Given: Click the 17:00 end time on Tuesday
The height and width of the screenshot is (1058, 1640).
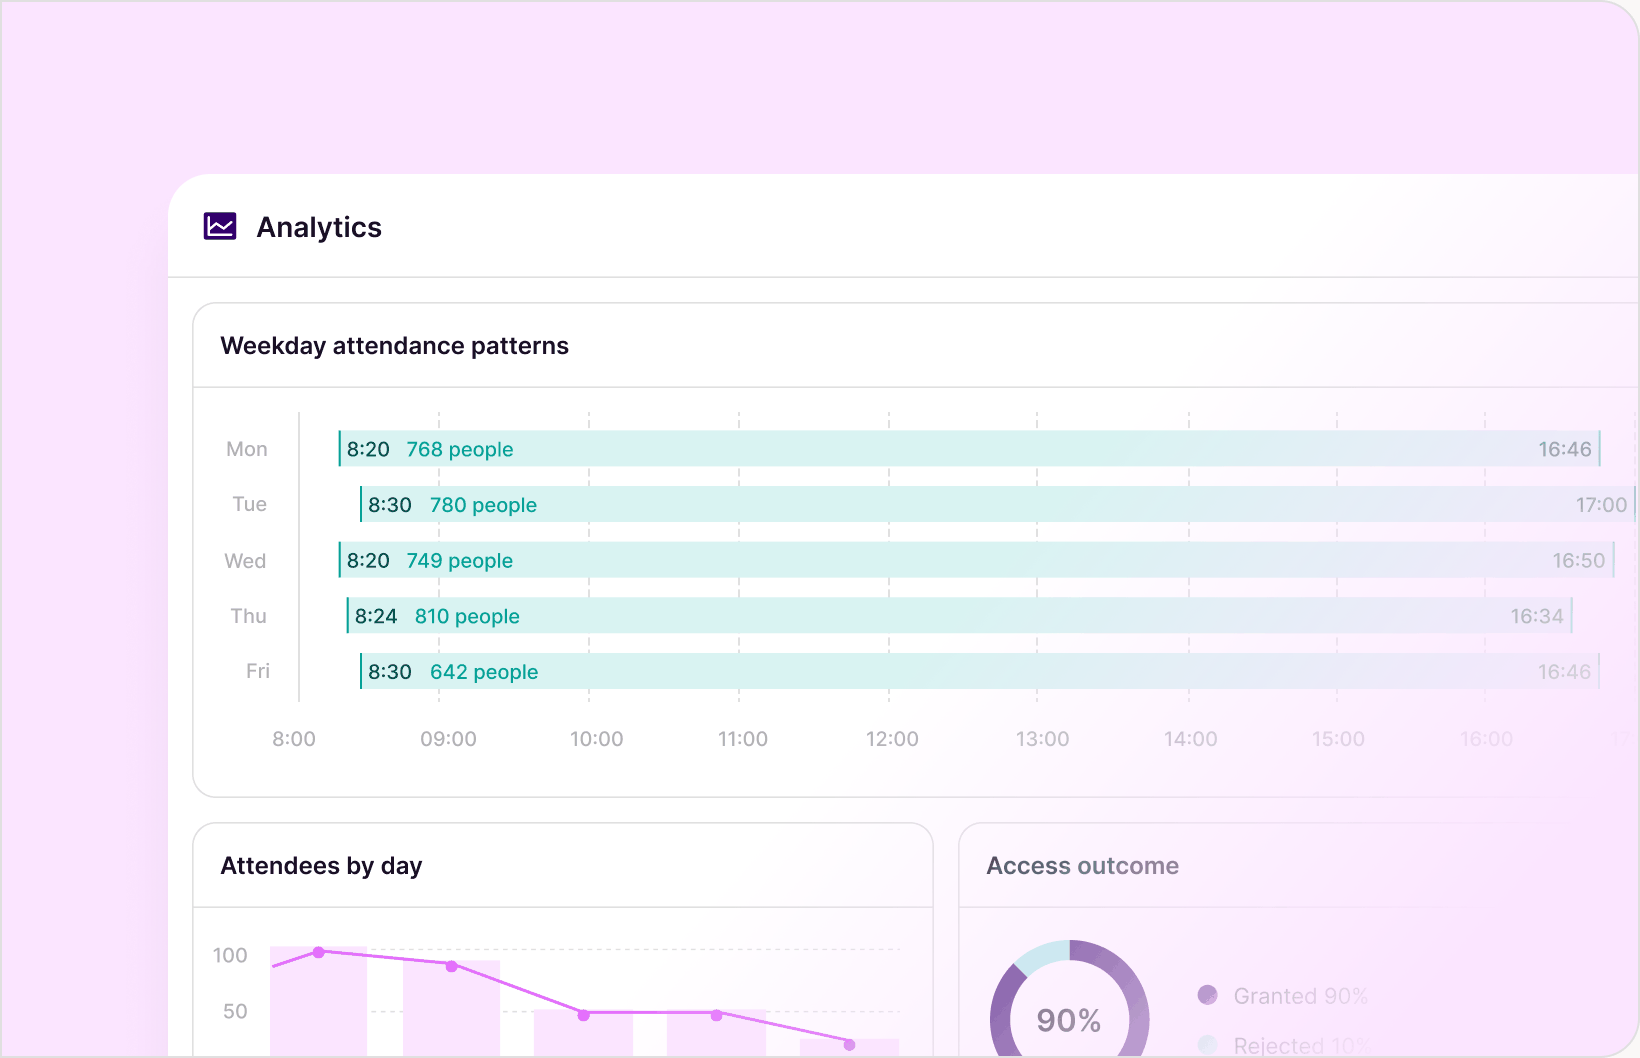Looking at the screenshot, I should [x=1602, y=505].
